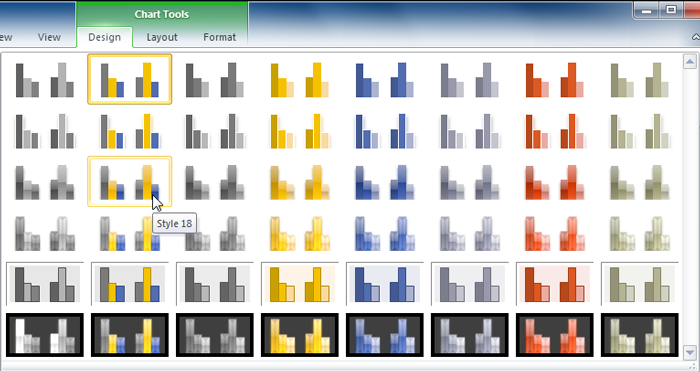This screenshot has width=700, height=372.
Task: Apply Style 39 orange chart with pink background
Action: 554,284
